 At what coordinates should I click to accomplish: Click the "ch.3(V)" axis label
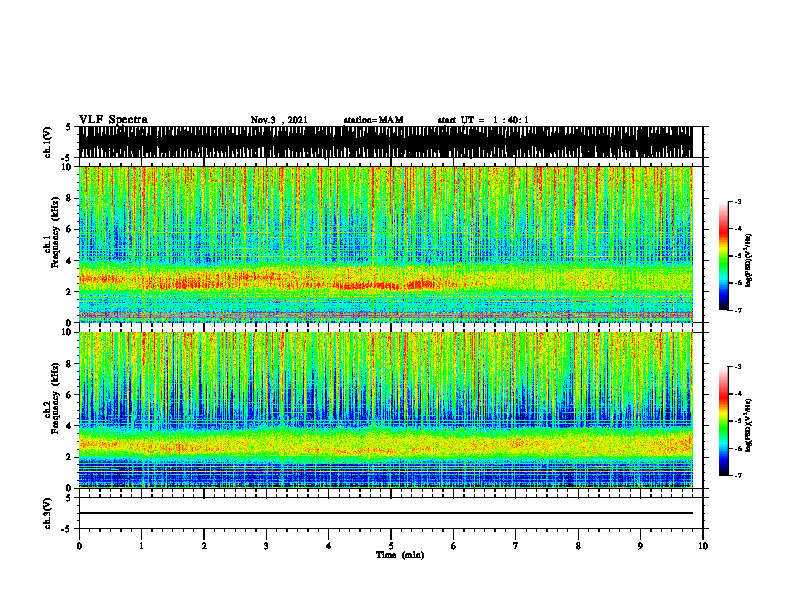(47, 513)
